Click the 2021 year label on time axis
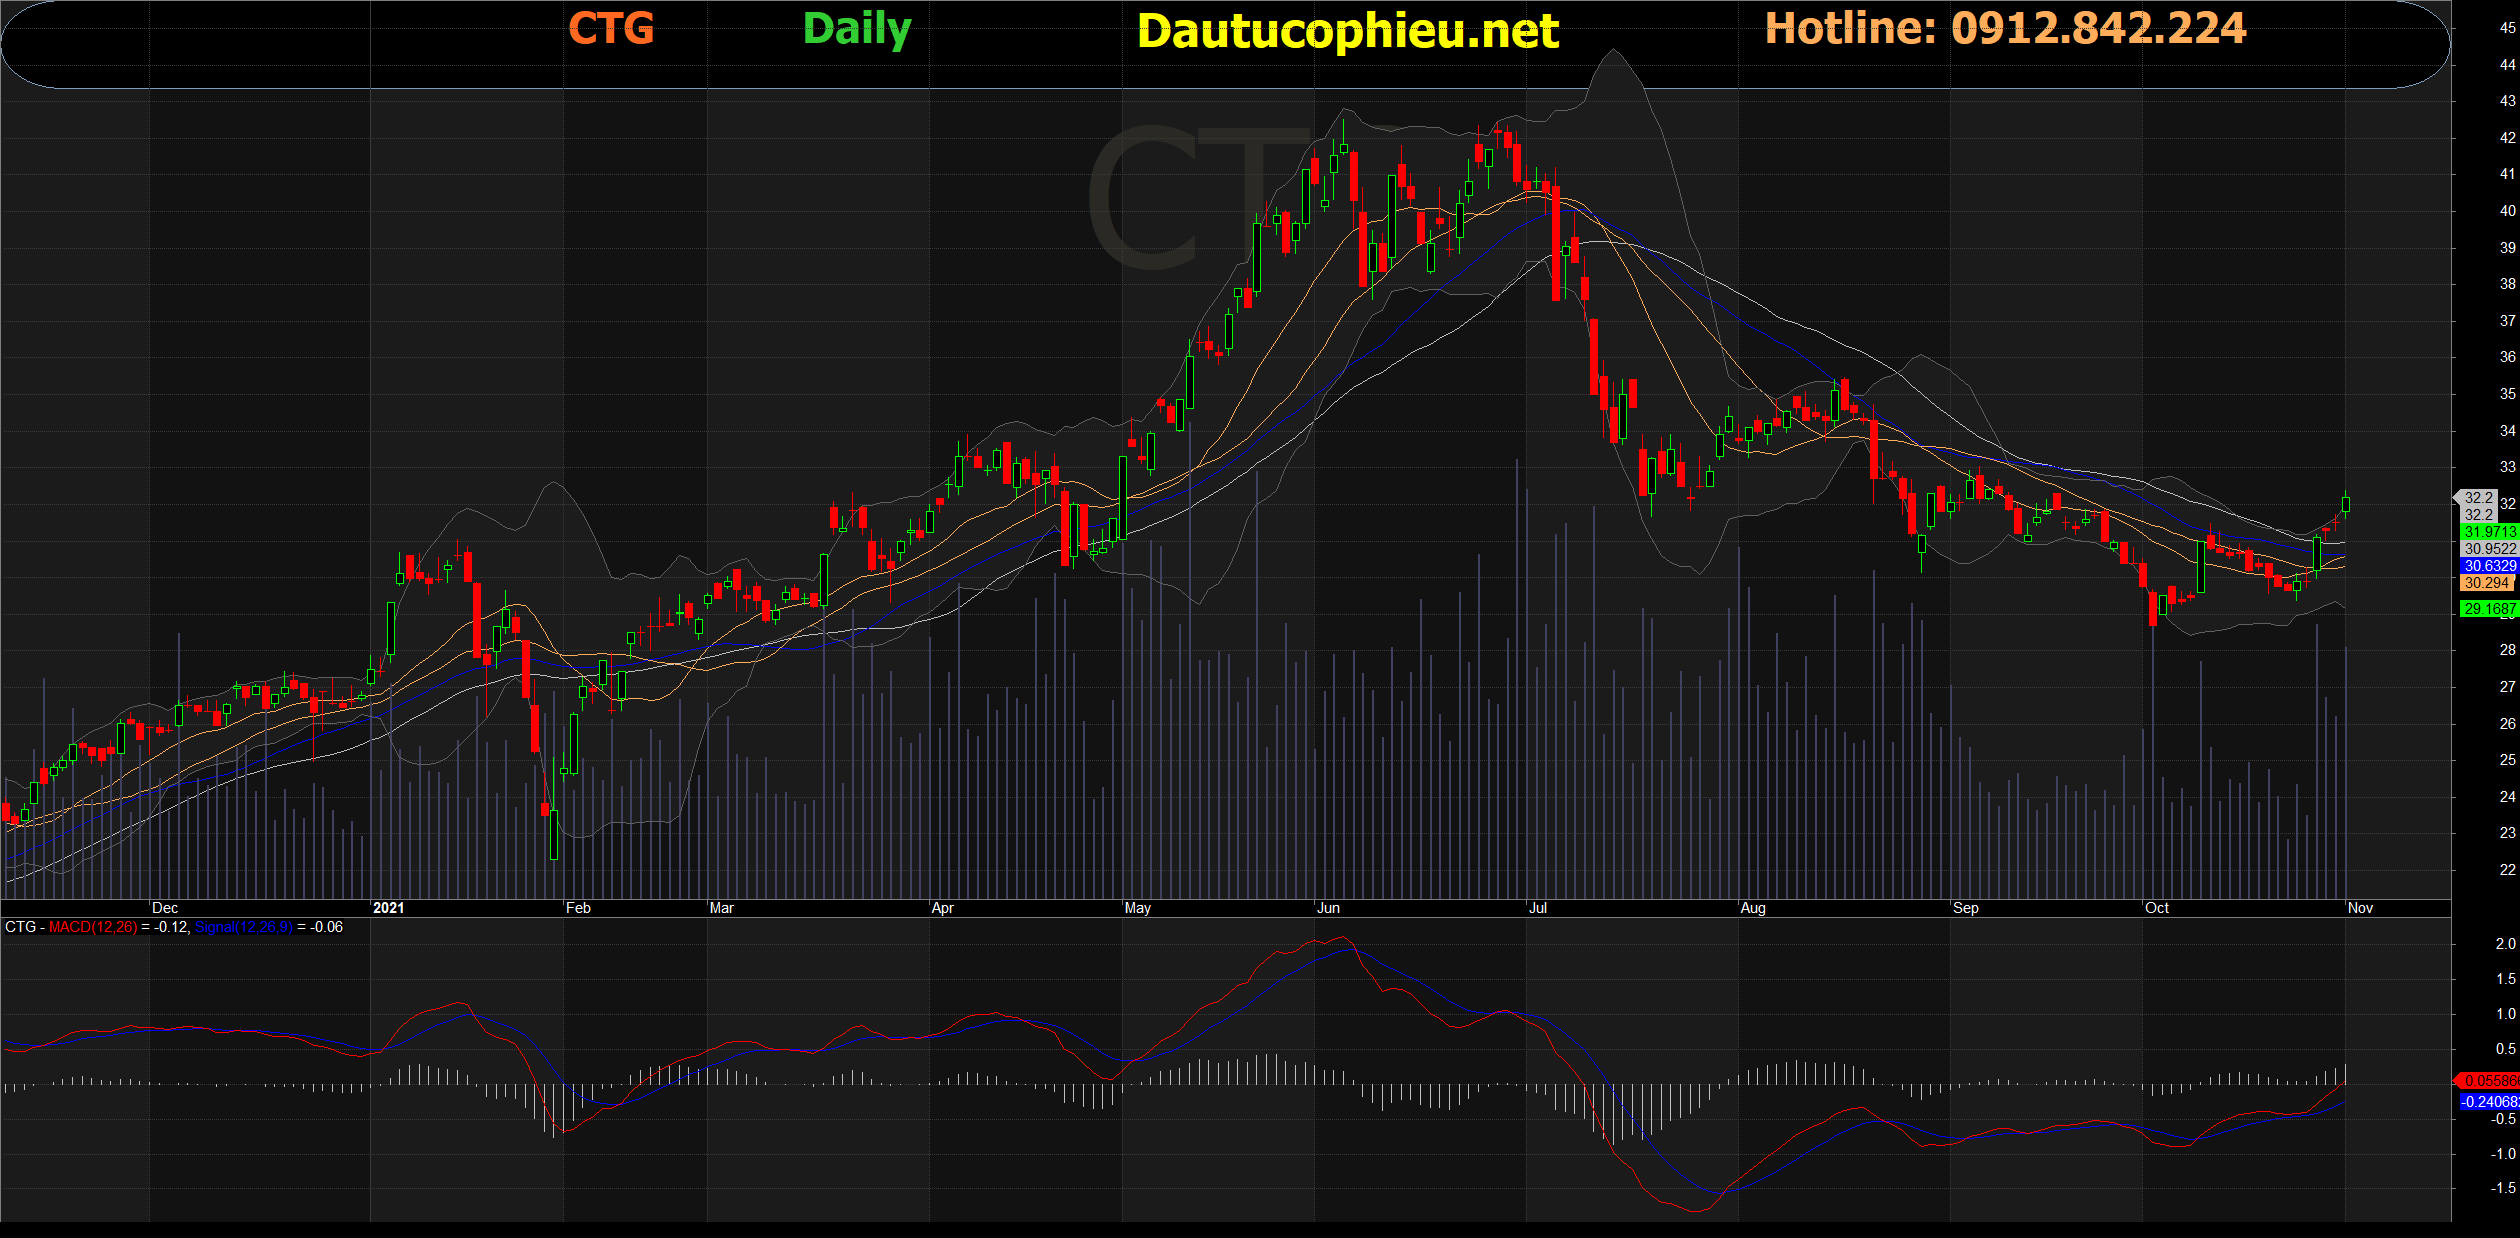This screenshot has width=2520, height=1238. click(x=388, y=908)
